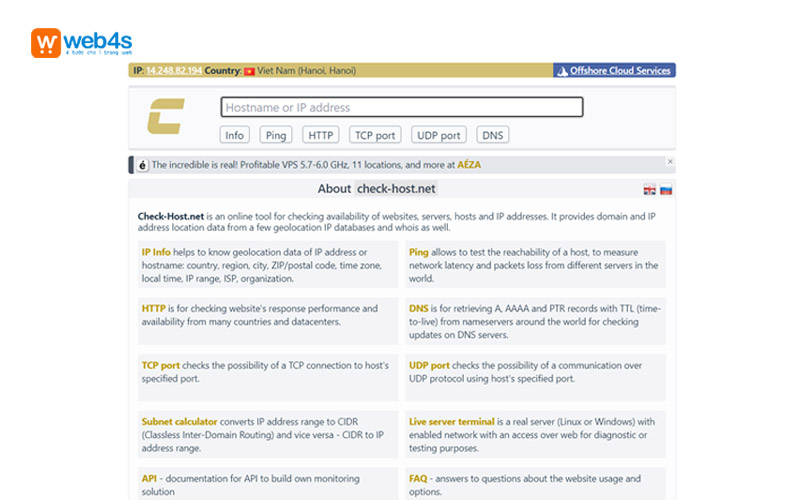Viewport: 800px width, 500px height.
Task: Open the API documentation link
Action: coord(149,479)
